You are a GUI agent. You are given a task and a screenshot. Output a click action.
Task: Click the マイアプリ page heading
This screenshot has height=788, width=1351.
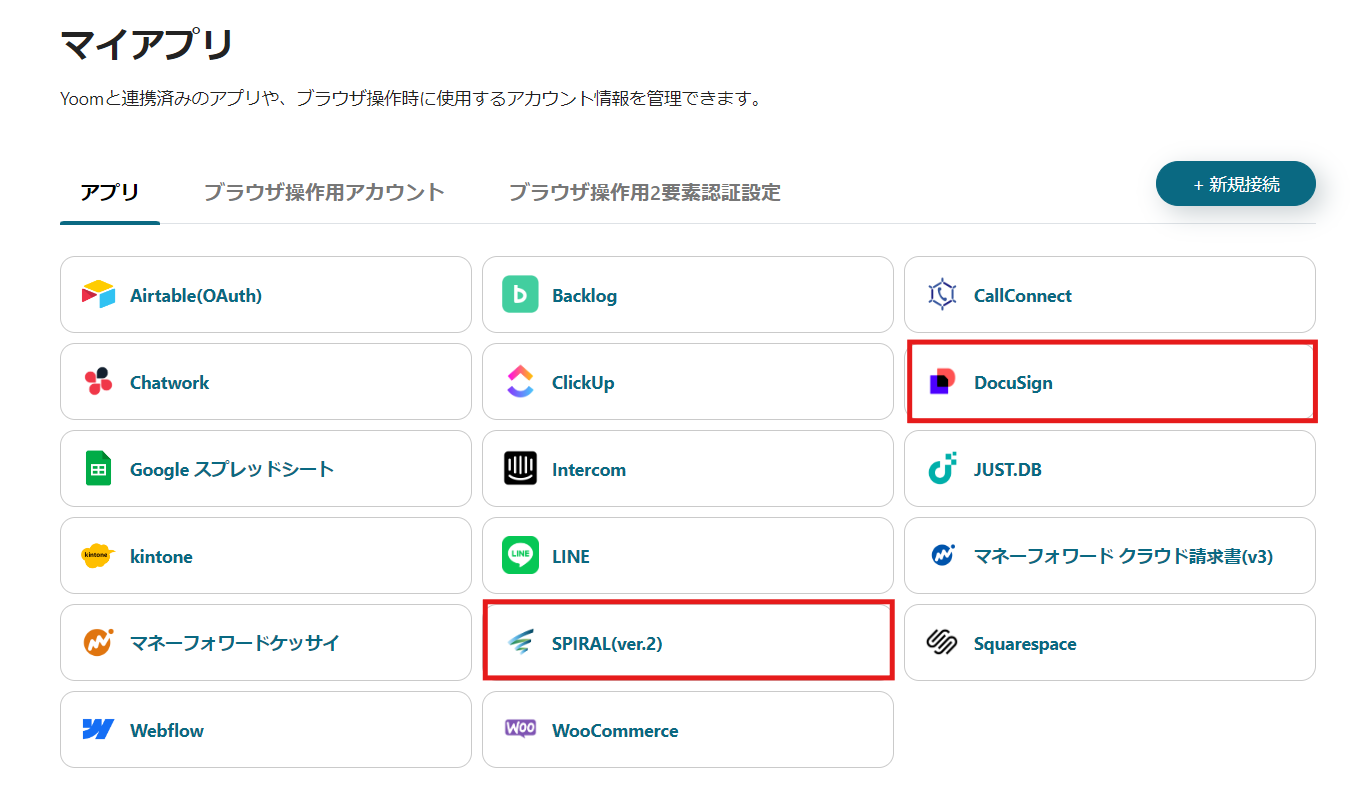coord(147,45)
